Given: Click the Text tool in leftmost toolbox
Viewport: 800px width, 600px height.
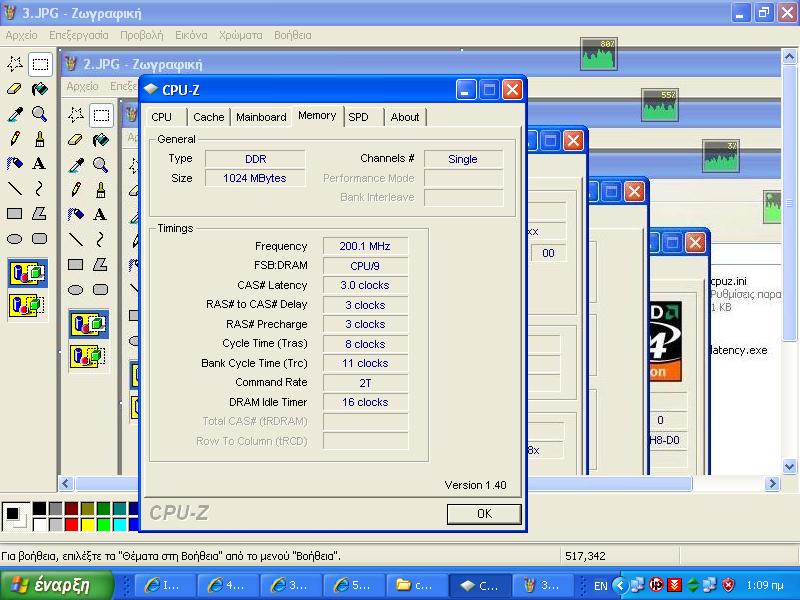Looking at the screenshot, I should pos(39,163).
